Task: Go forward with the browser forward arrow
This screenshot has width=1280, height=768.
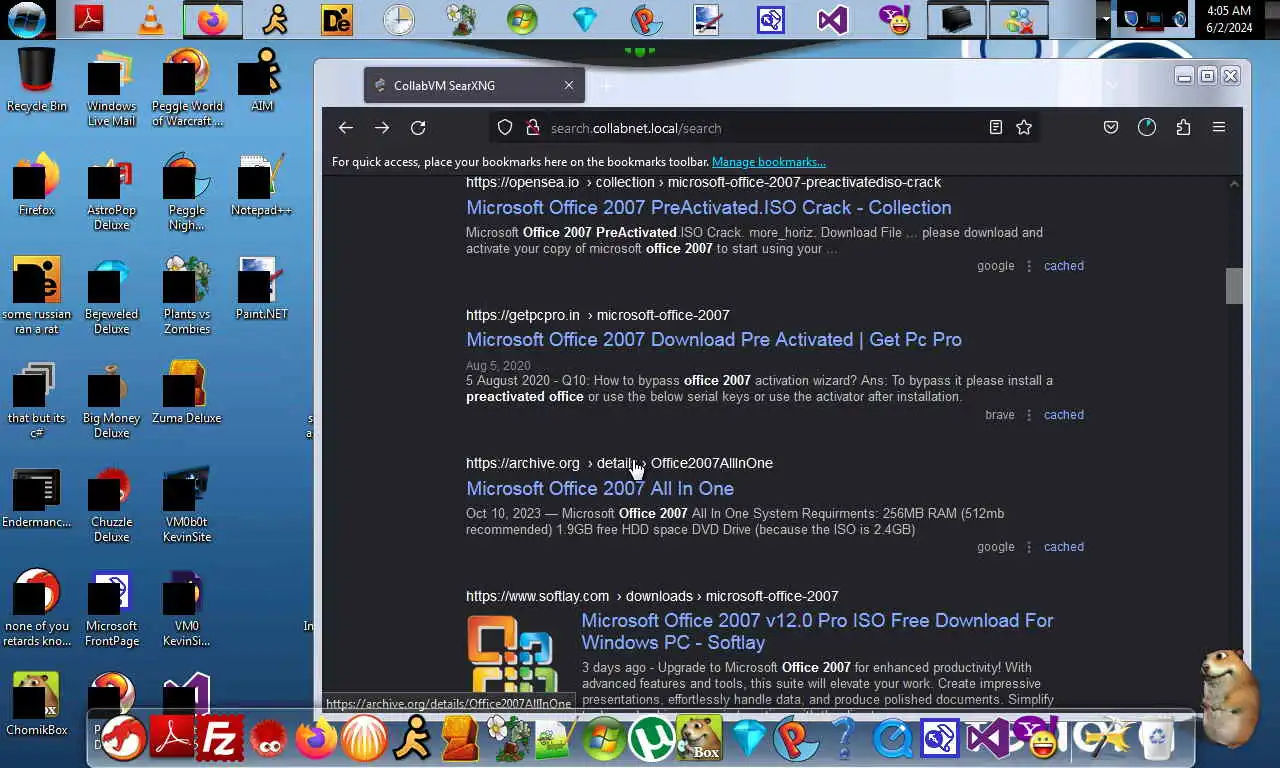Action: pyautogui.click(x=382, y=128)
